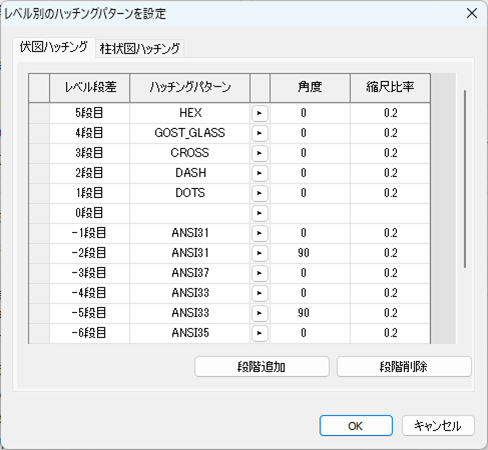
Task: Click arrow button in the -4段目 row
Action: (260, 293)
